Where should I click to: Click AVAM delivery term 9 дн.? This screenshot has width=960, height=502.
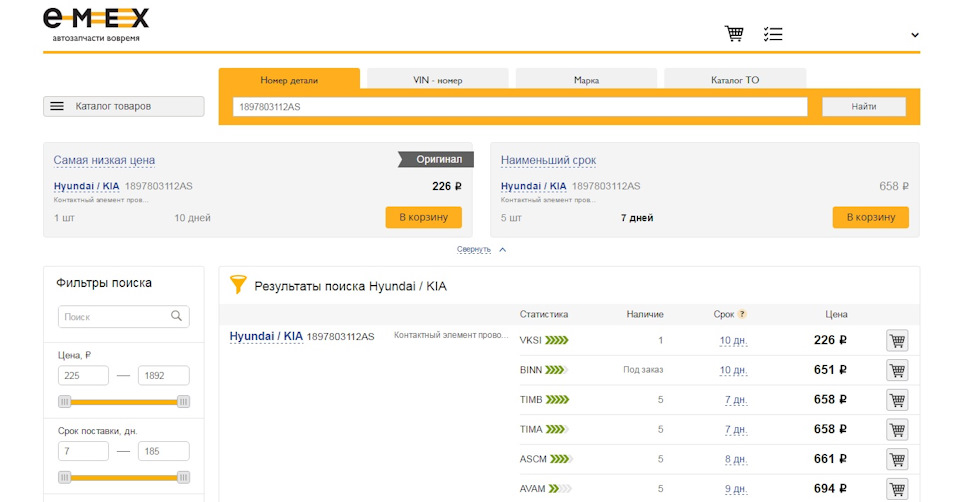[x=736, y=489]
